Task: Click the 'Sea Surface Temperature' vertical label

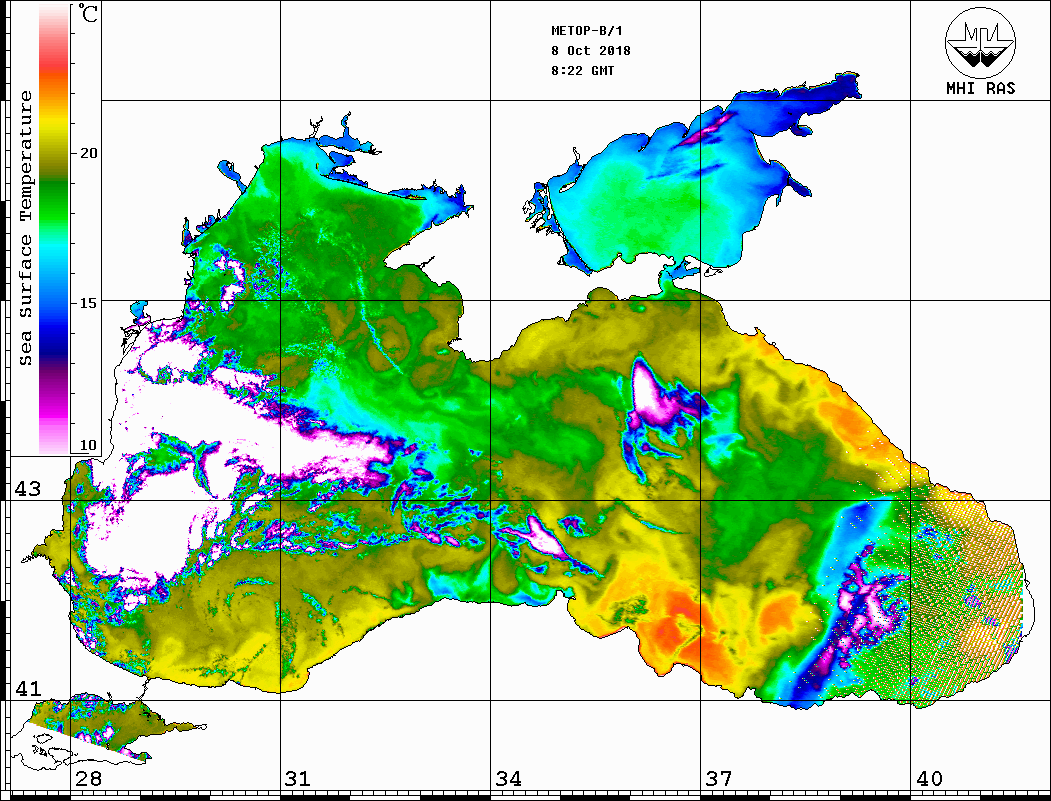Action: pyautogui.click(x=25, y=229)
